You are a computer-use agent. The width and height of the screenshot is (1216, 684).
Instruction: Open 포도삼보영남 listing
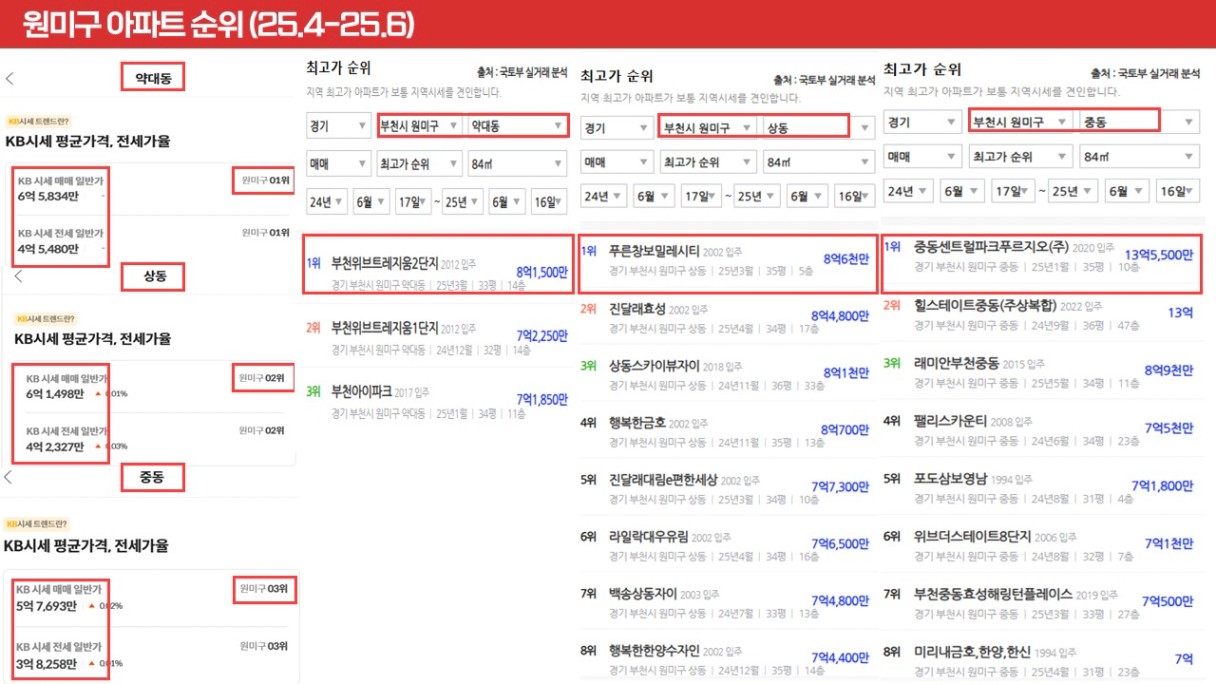point(1040,486)
